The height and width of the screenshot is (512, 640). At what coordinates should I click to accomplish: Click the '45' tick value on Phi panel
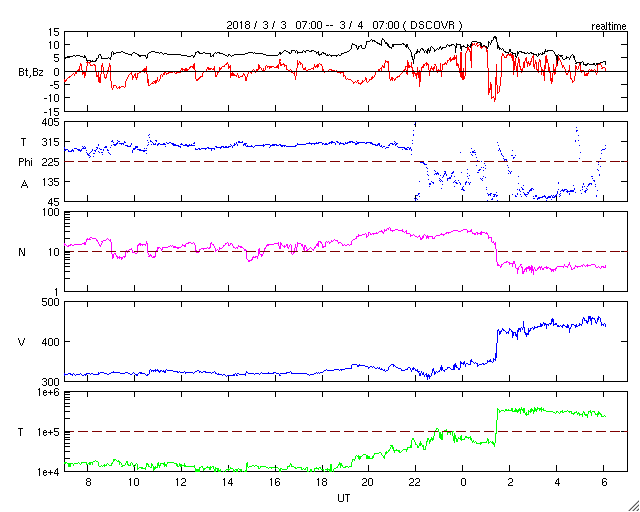54,202
